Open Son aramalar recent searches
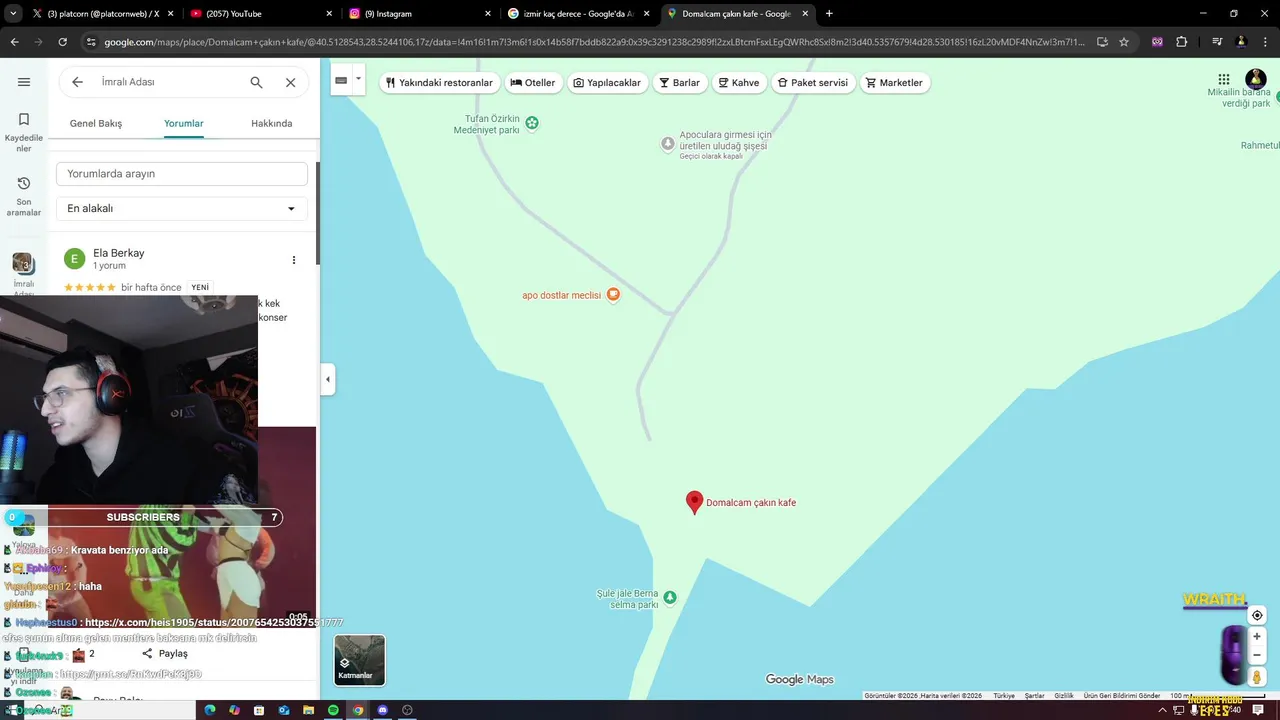 pos(24,196)
